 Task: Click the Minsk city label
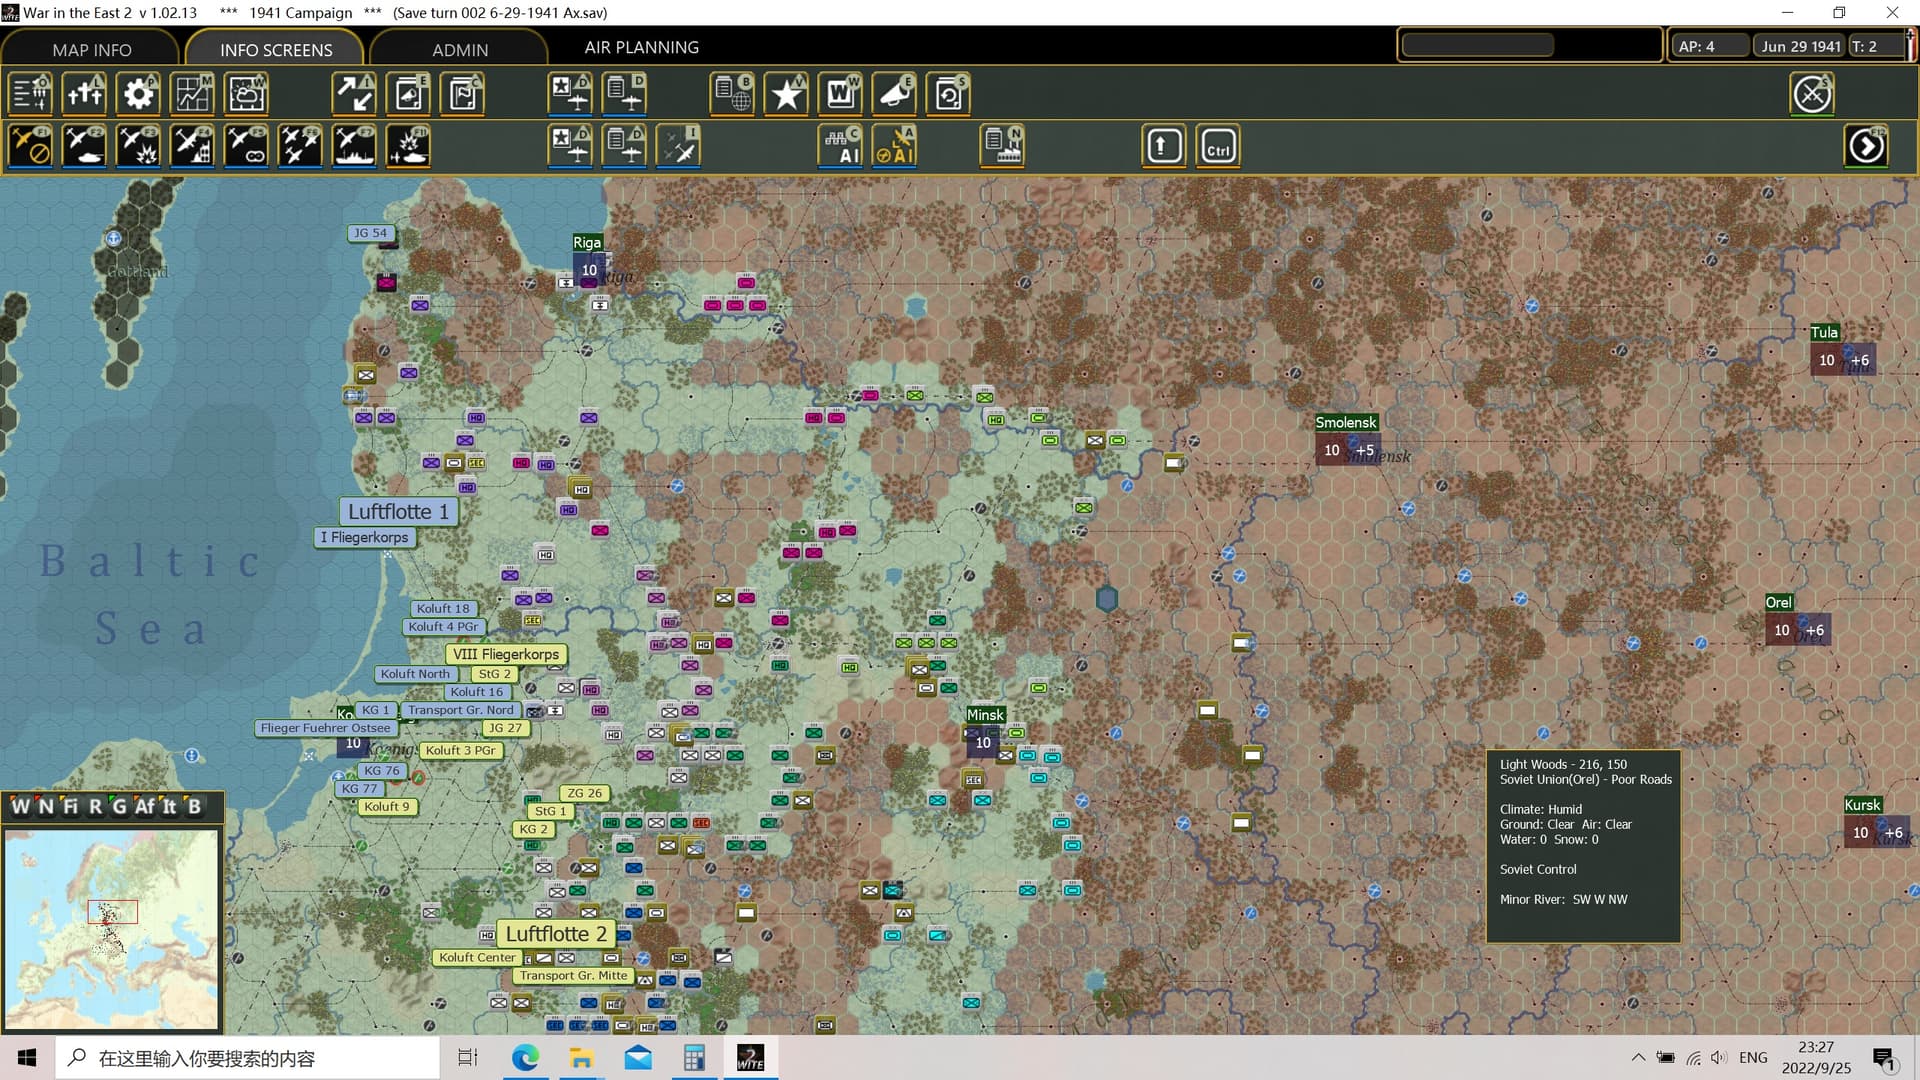(x=984, y=714)
